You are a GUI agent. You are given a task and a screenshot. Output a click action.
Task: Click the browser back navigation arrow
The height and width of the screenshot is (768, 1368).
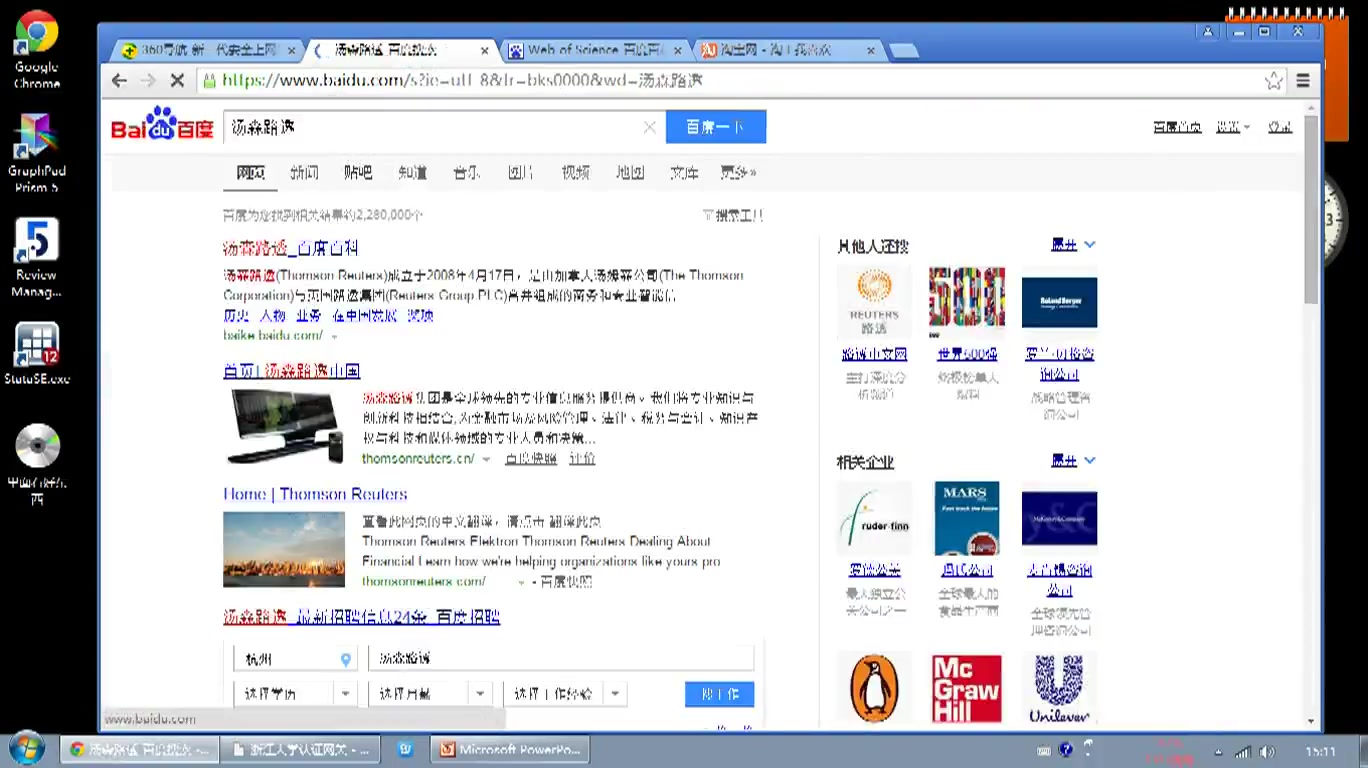119,81
